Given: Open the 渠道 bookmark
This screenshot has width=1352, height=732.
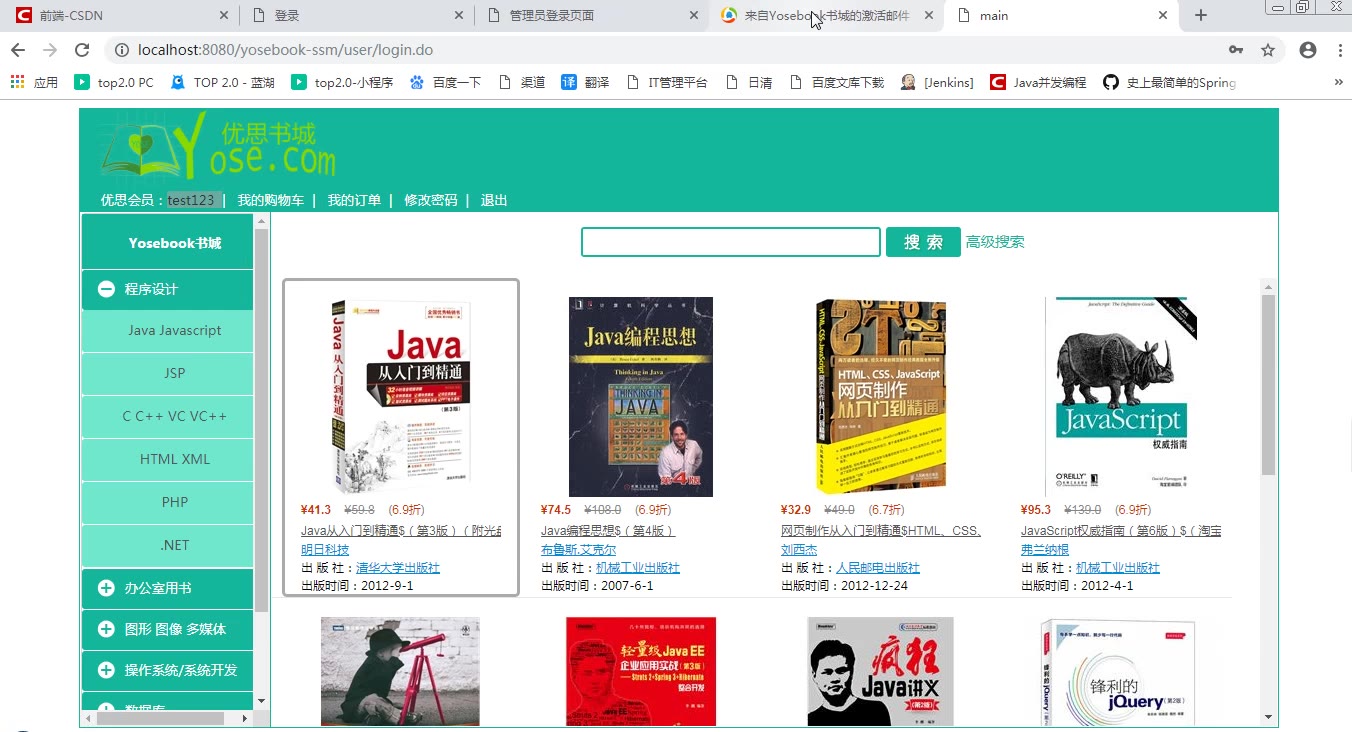Looking at the screenshot, I should 521,83.
